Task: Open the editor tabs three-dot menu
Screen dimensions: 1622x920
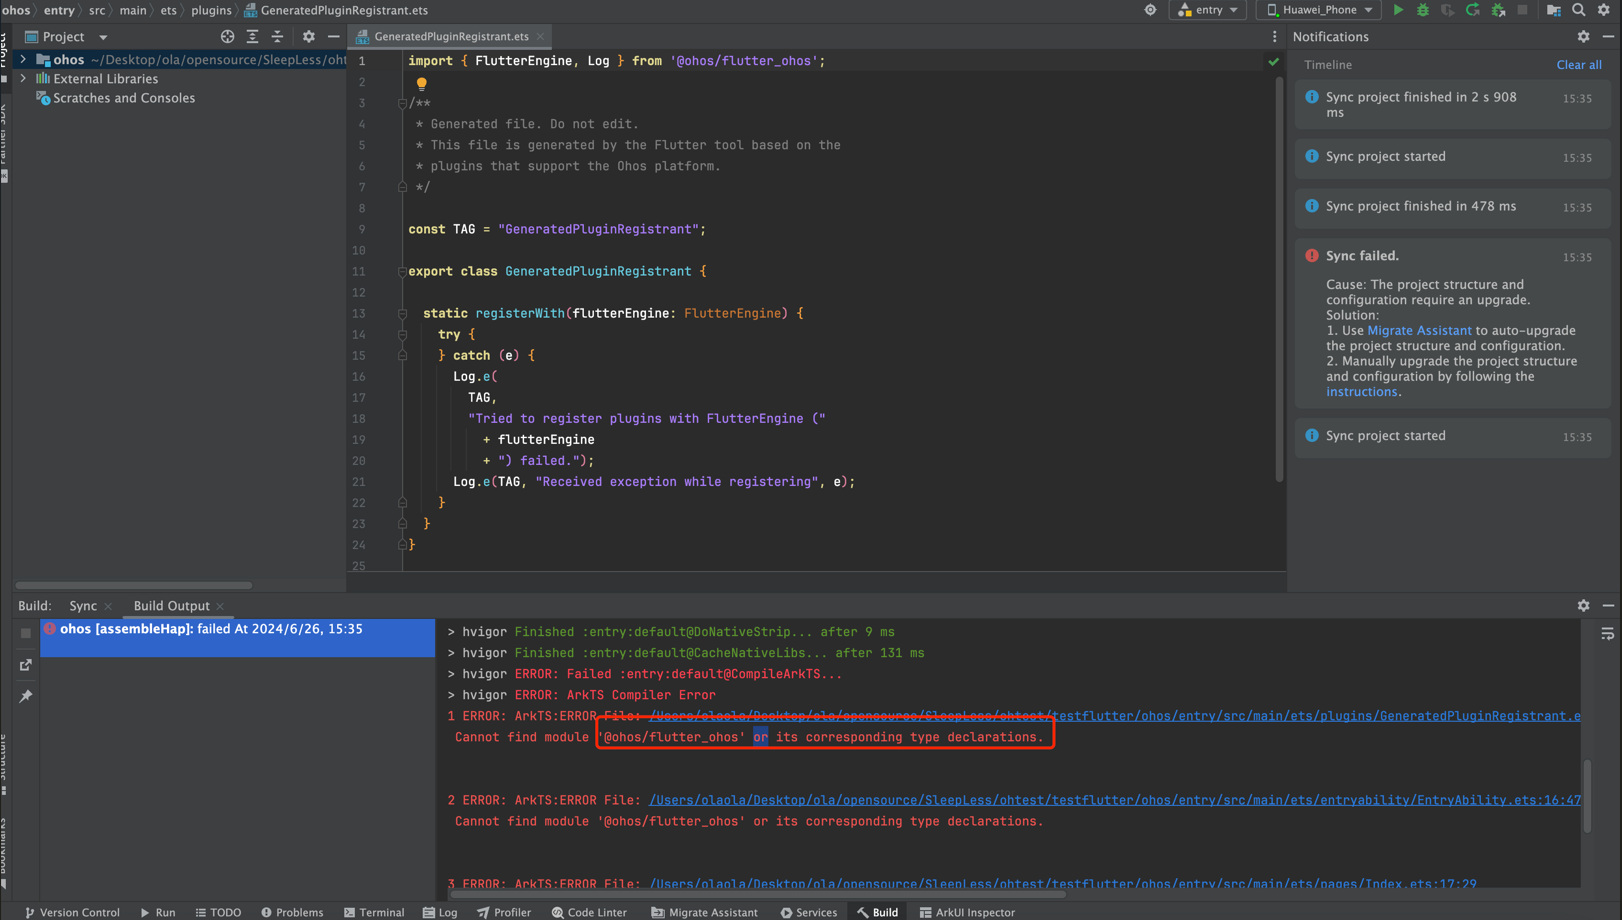Action: (x=1274, y=37)
